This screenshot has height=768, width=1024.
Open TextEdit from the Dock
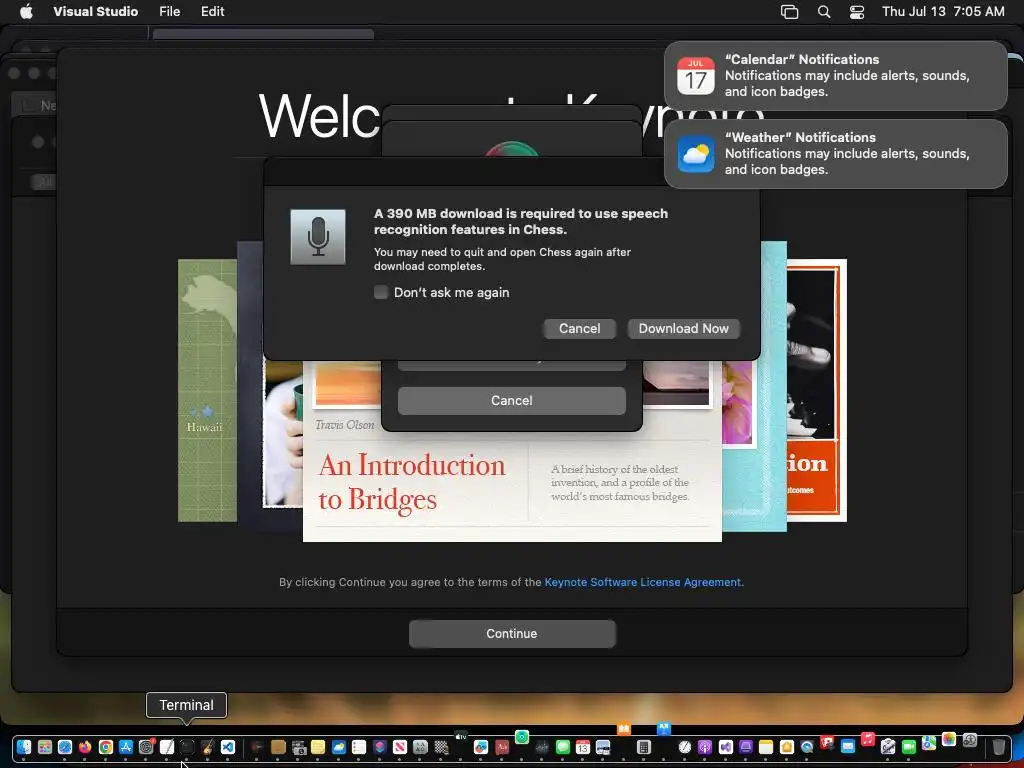pos(167,747)
